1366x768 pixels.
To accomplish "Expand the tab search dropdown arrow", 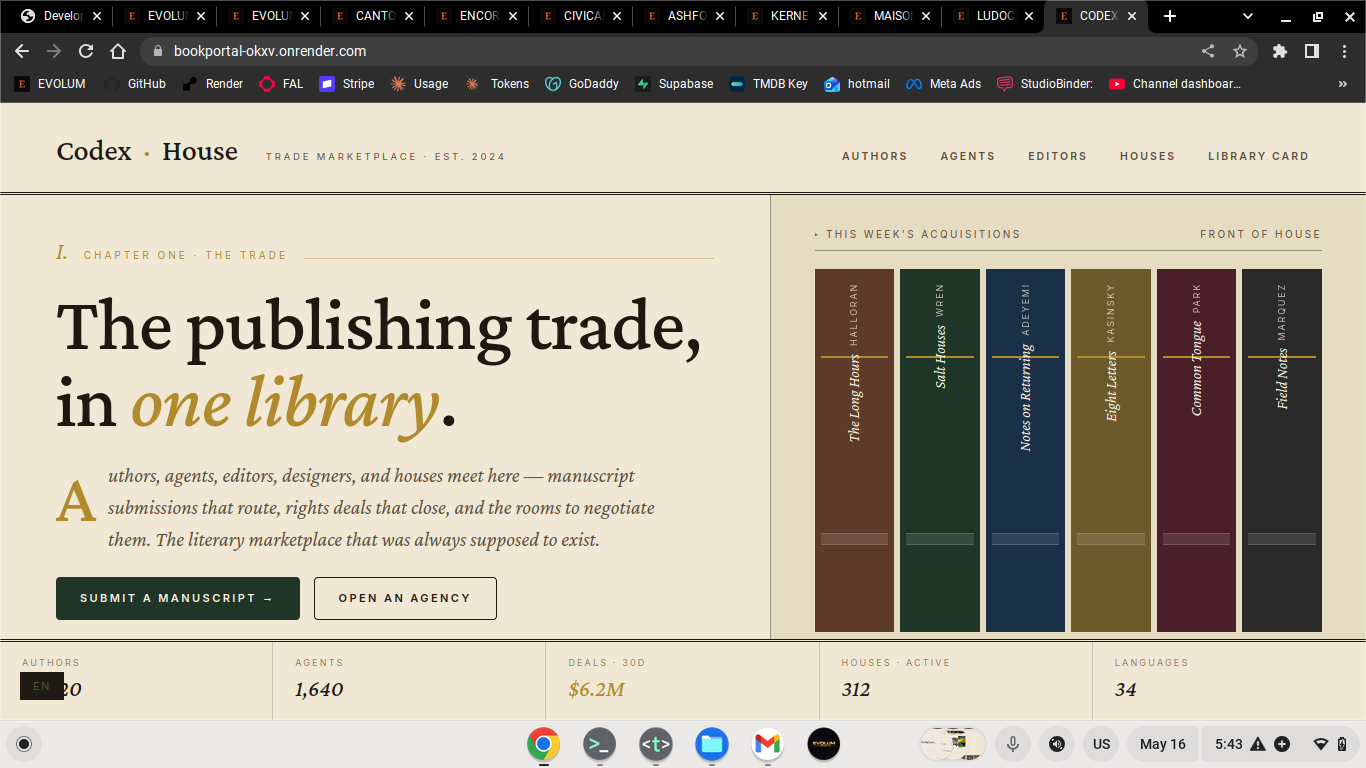I will (1248, 16).
